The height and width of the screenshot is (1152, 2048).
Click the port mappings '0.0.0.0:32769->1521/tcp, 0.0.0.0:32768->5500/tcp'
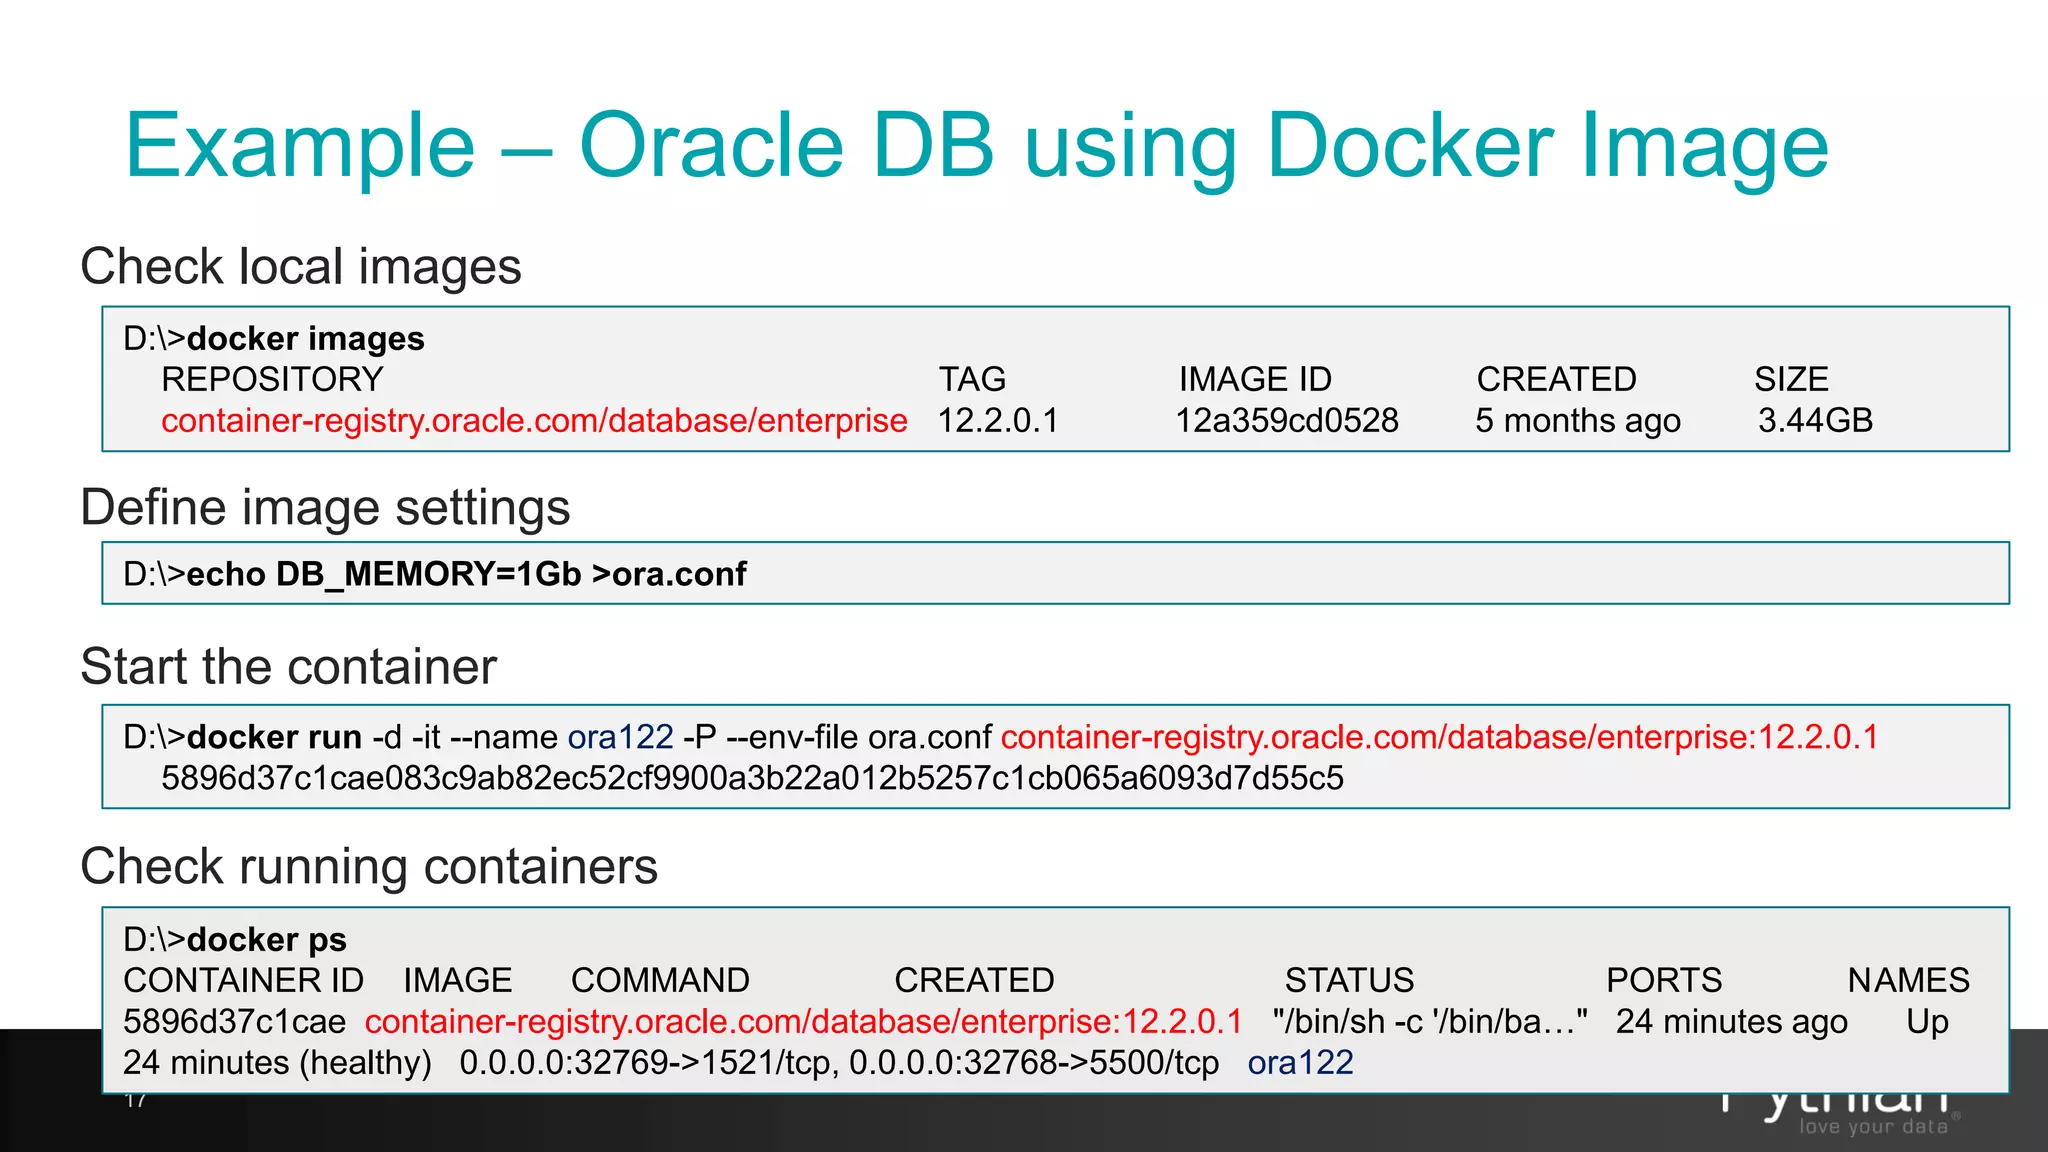coord(839,1063)
